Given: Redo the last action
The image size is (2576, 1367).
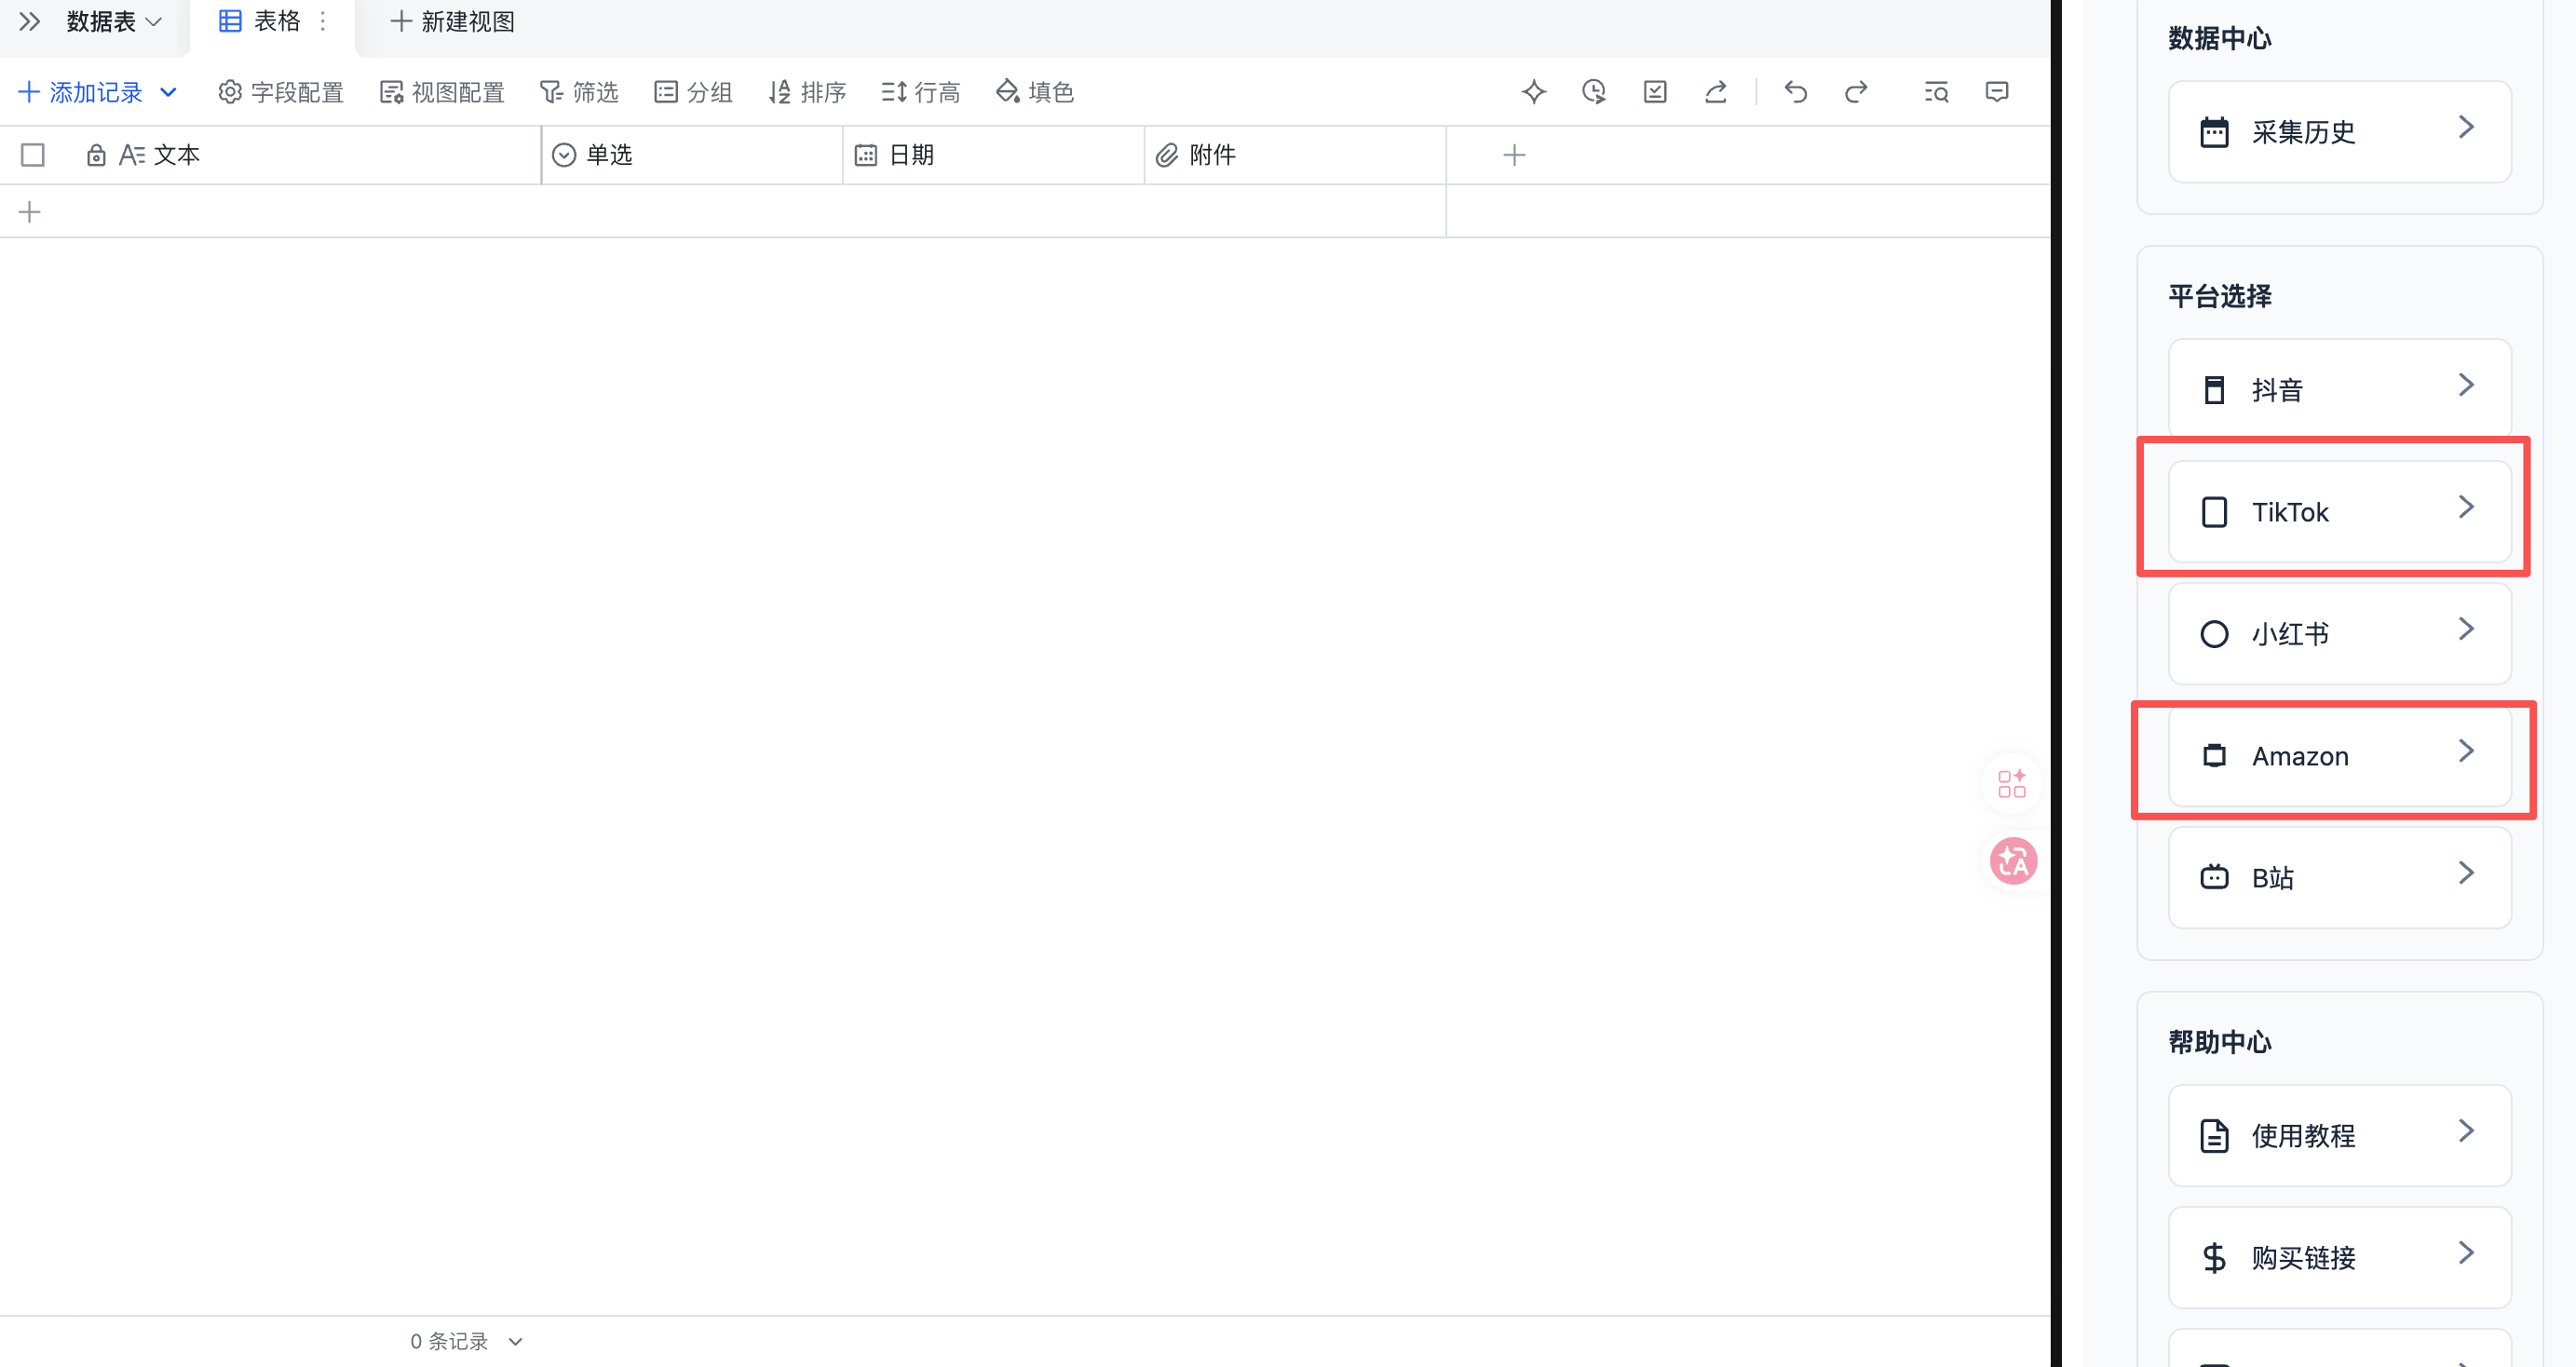Looking at the screenshot, I should 1856,92.
